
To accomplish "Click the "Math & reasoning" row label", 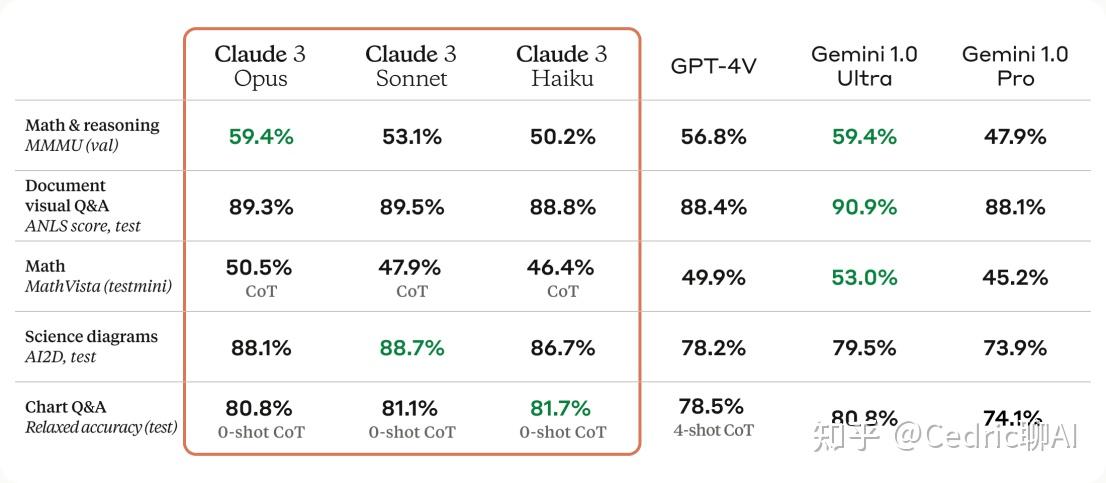I will (x=92, y=126).
